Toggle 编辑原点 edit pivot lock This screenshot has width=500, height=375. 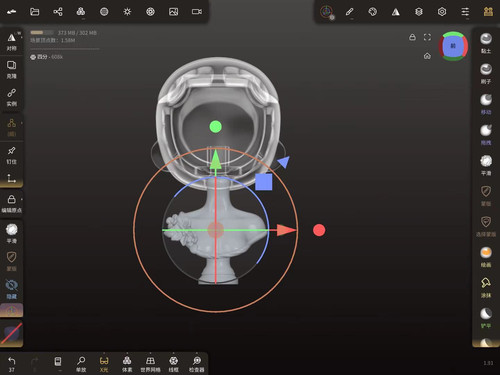[11, 203]
